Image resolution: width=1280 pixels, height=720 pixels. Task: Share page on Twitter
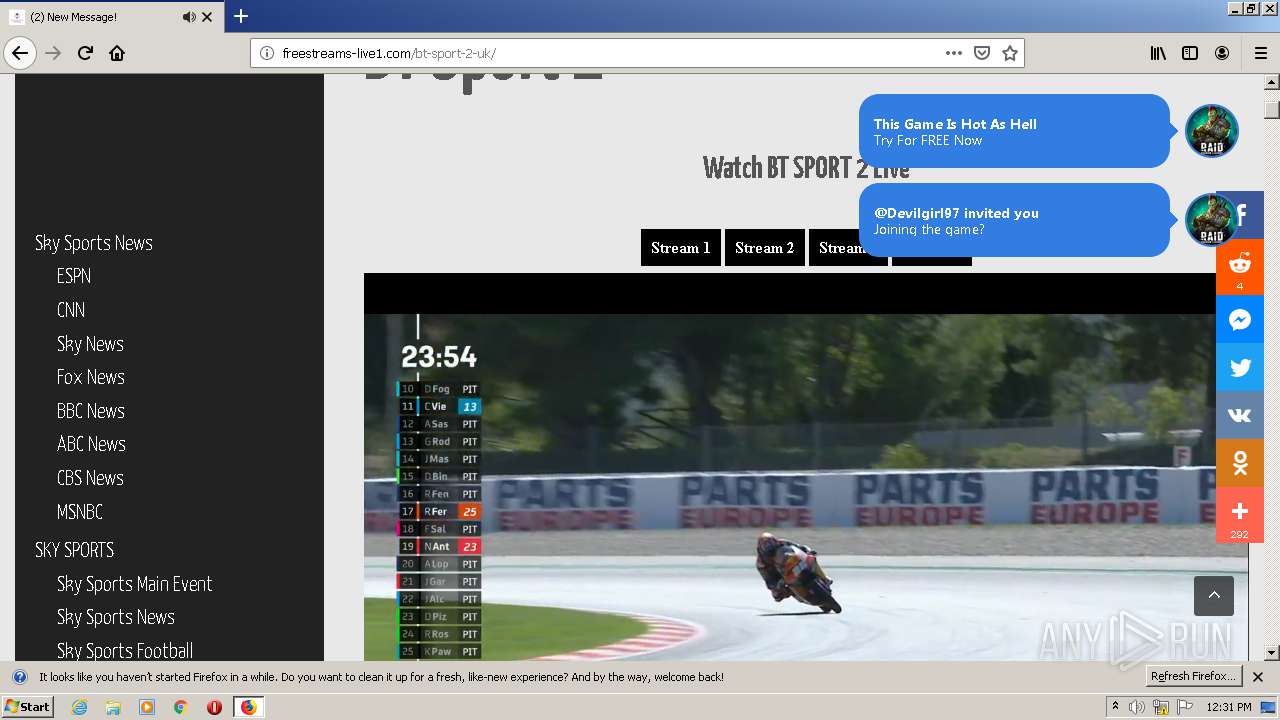pyautogui.click(x=1240, y=367)
